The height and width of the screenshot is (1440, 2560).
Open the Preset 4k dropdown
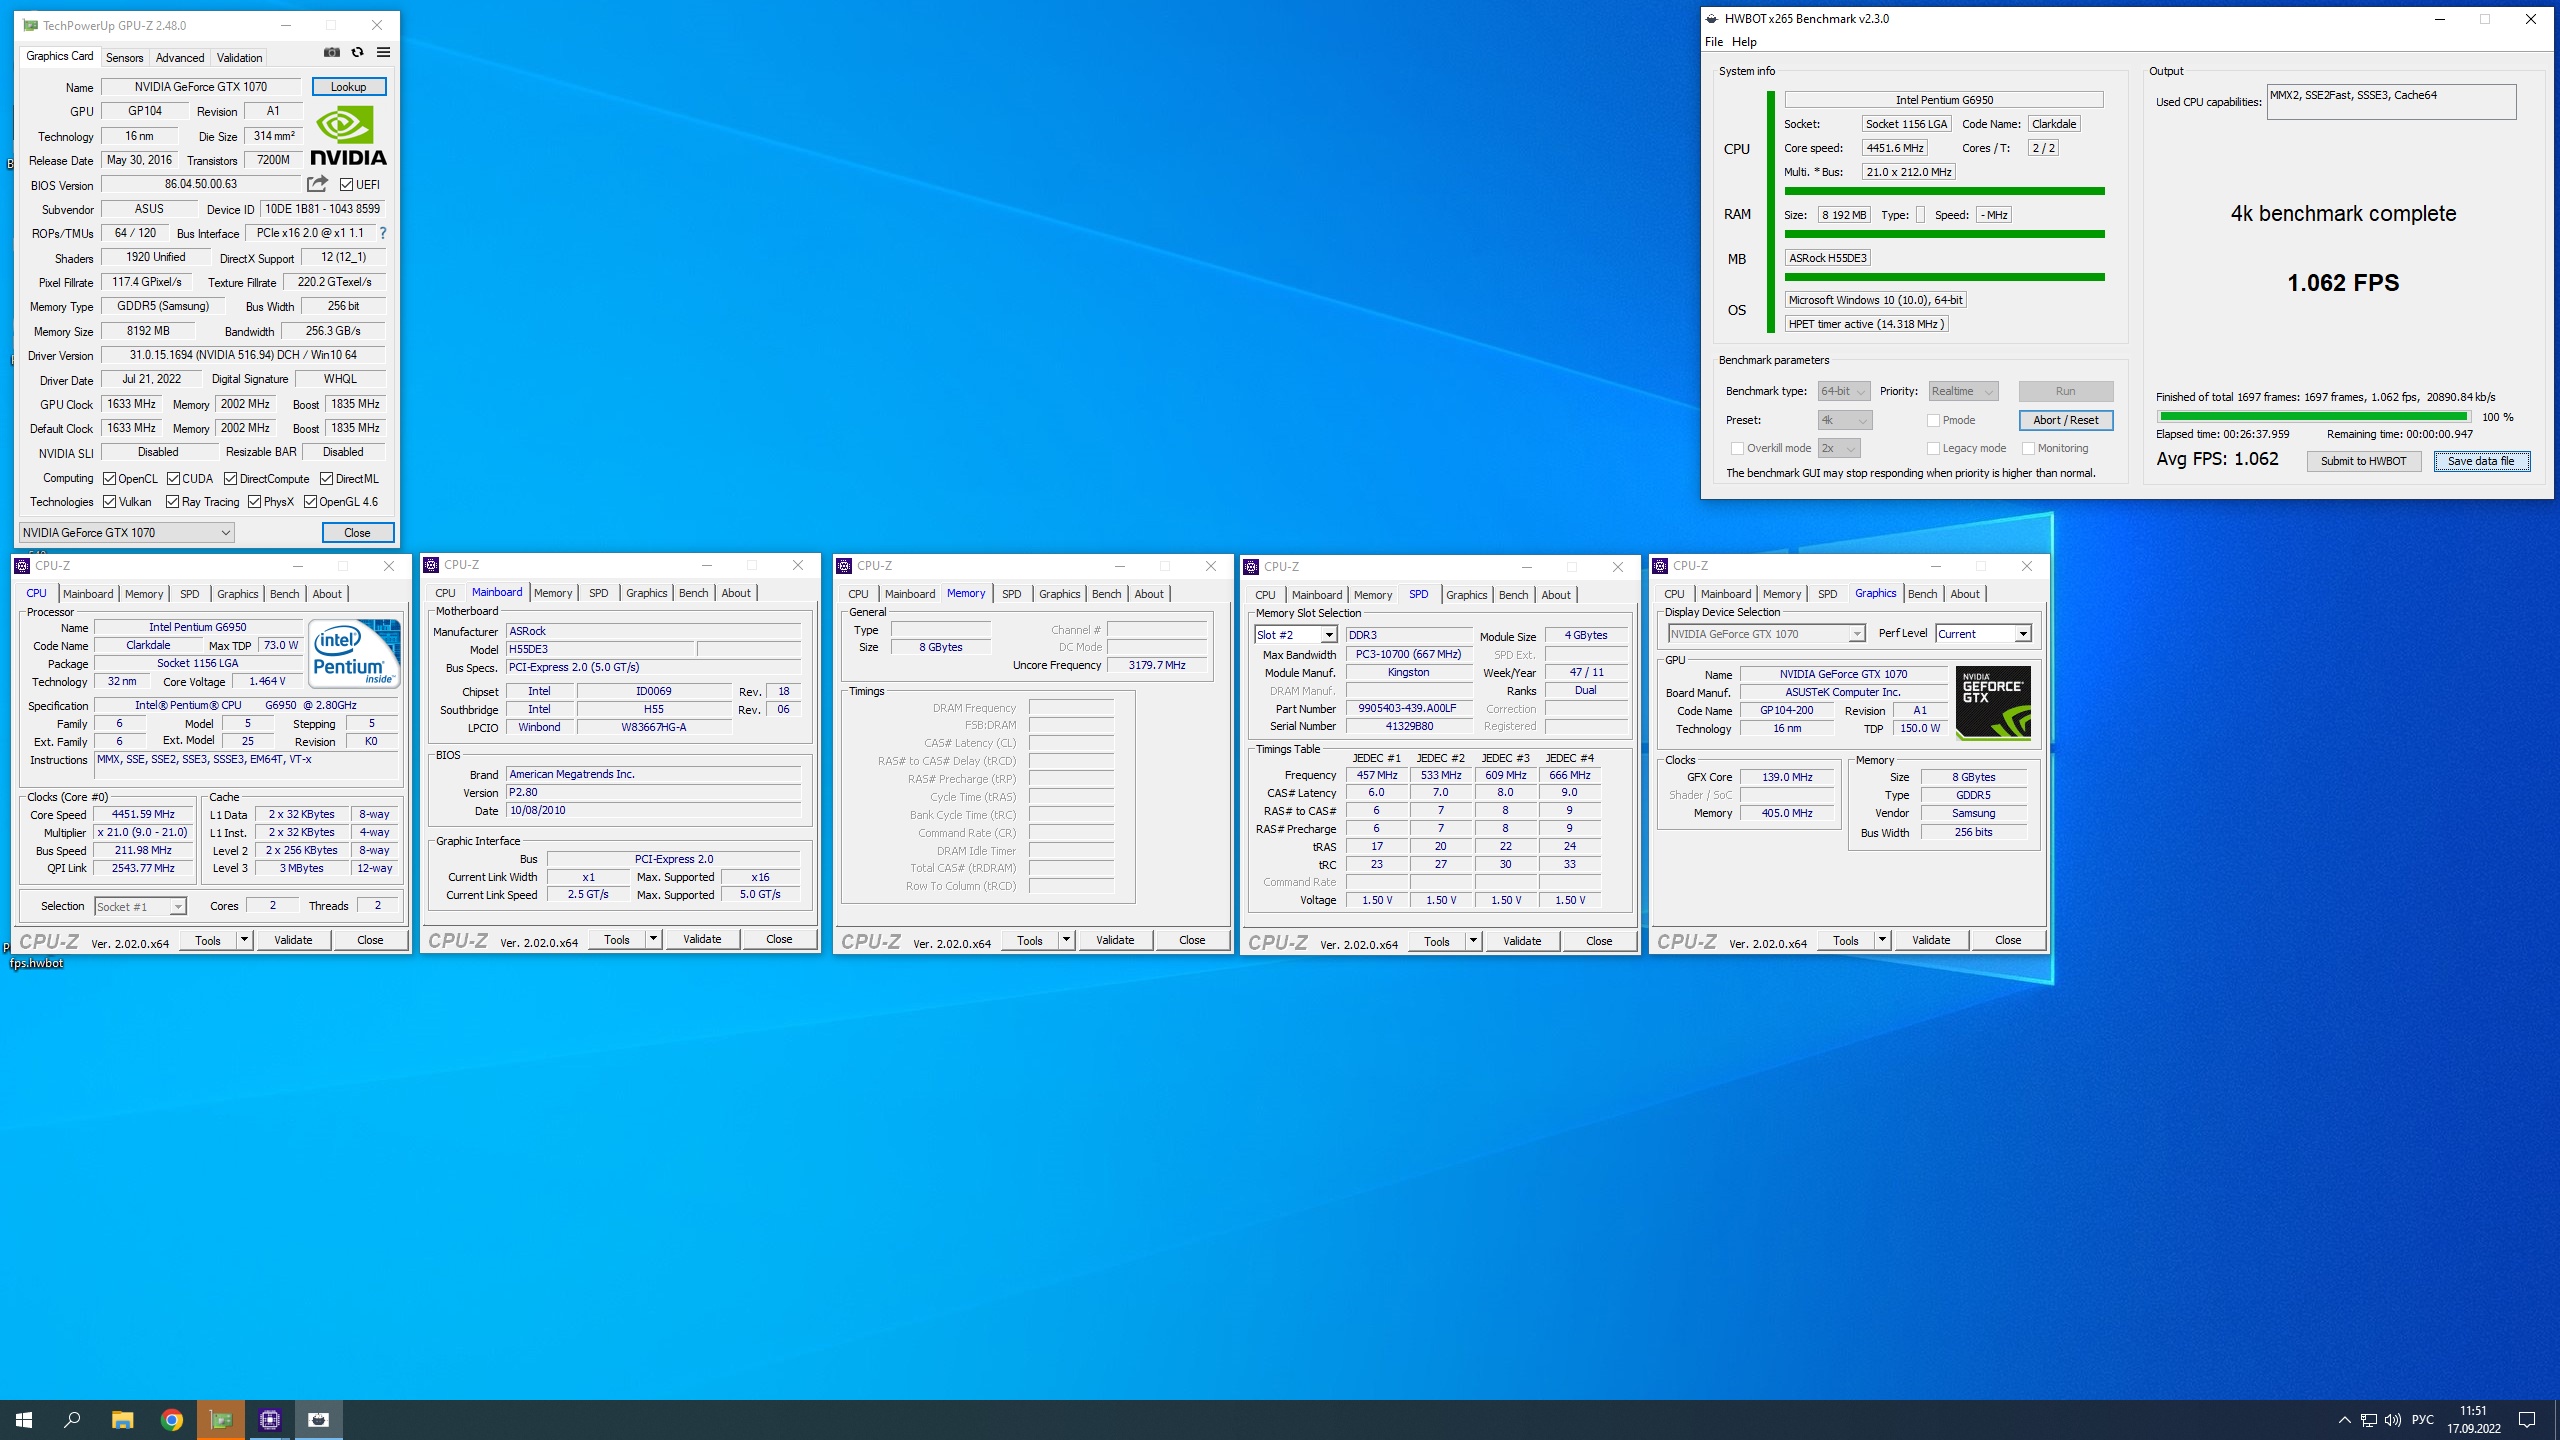click(x=1844, y=420)
